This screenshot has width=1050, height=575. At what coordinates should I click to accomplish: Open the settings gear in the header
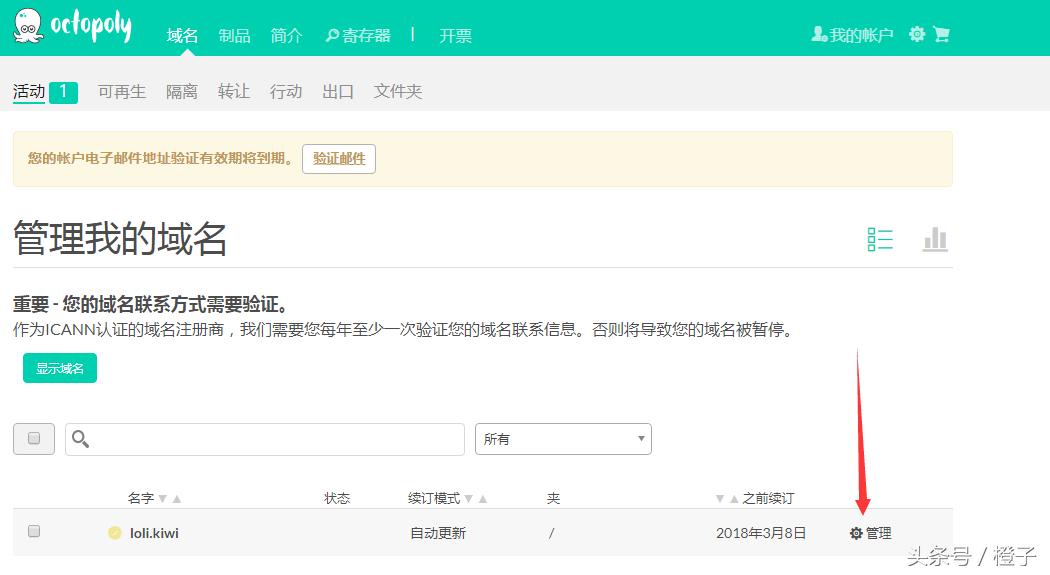(917, 34)
